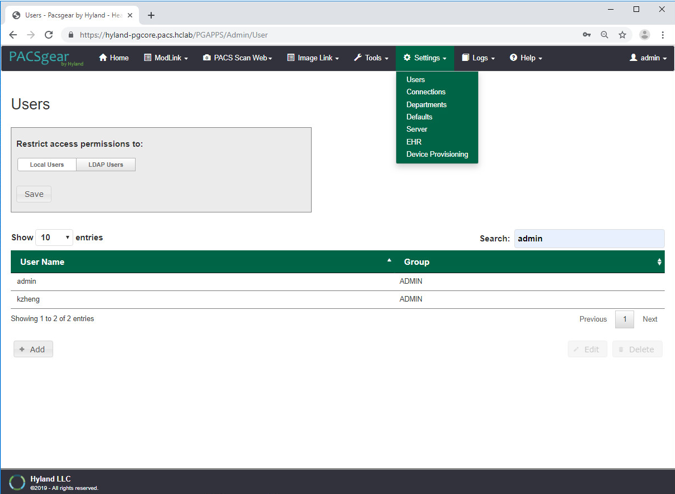The width and height of the screenshot is (675, 494).
Task: Select the kzheng user row
Action: point(200,299)
